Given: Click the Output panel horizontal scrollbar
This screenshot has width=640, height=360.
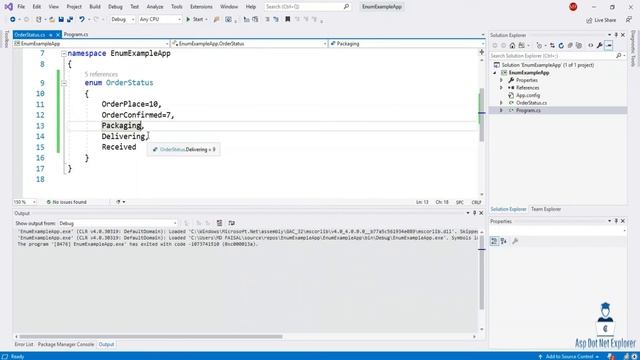Looking at the screenshot, I should (151, 337).
